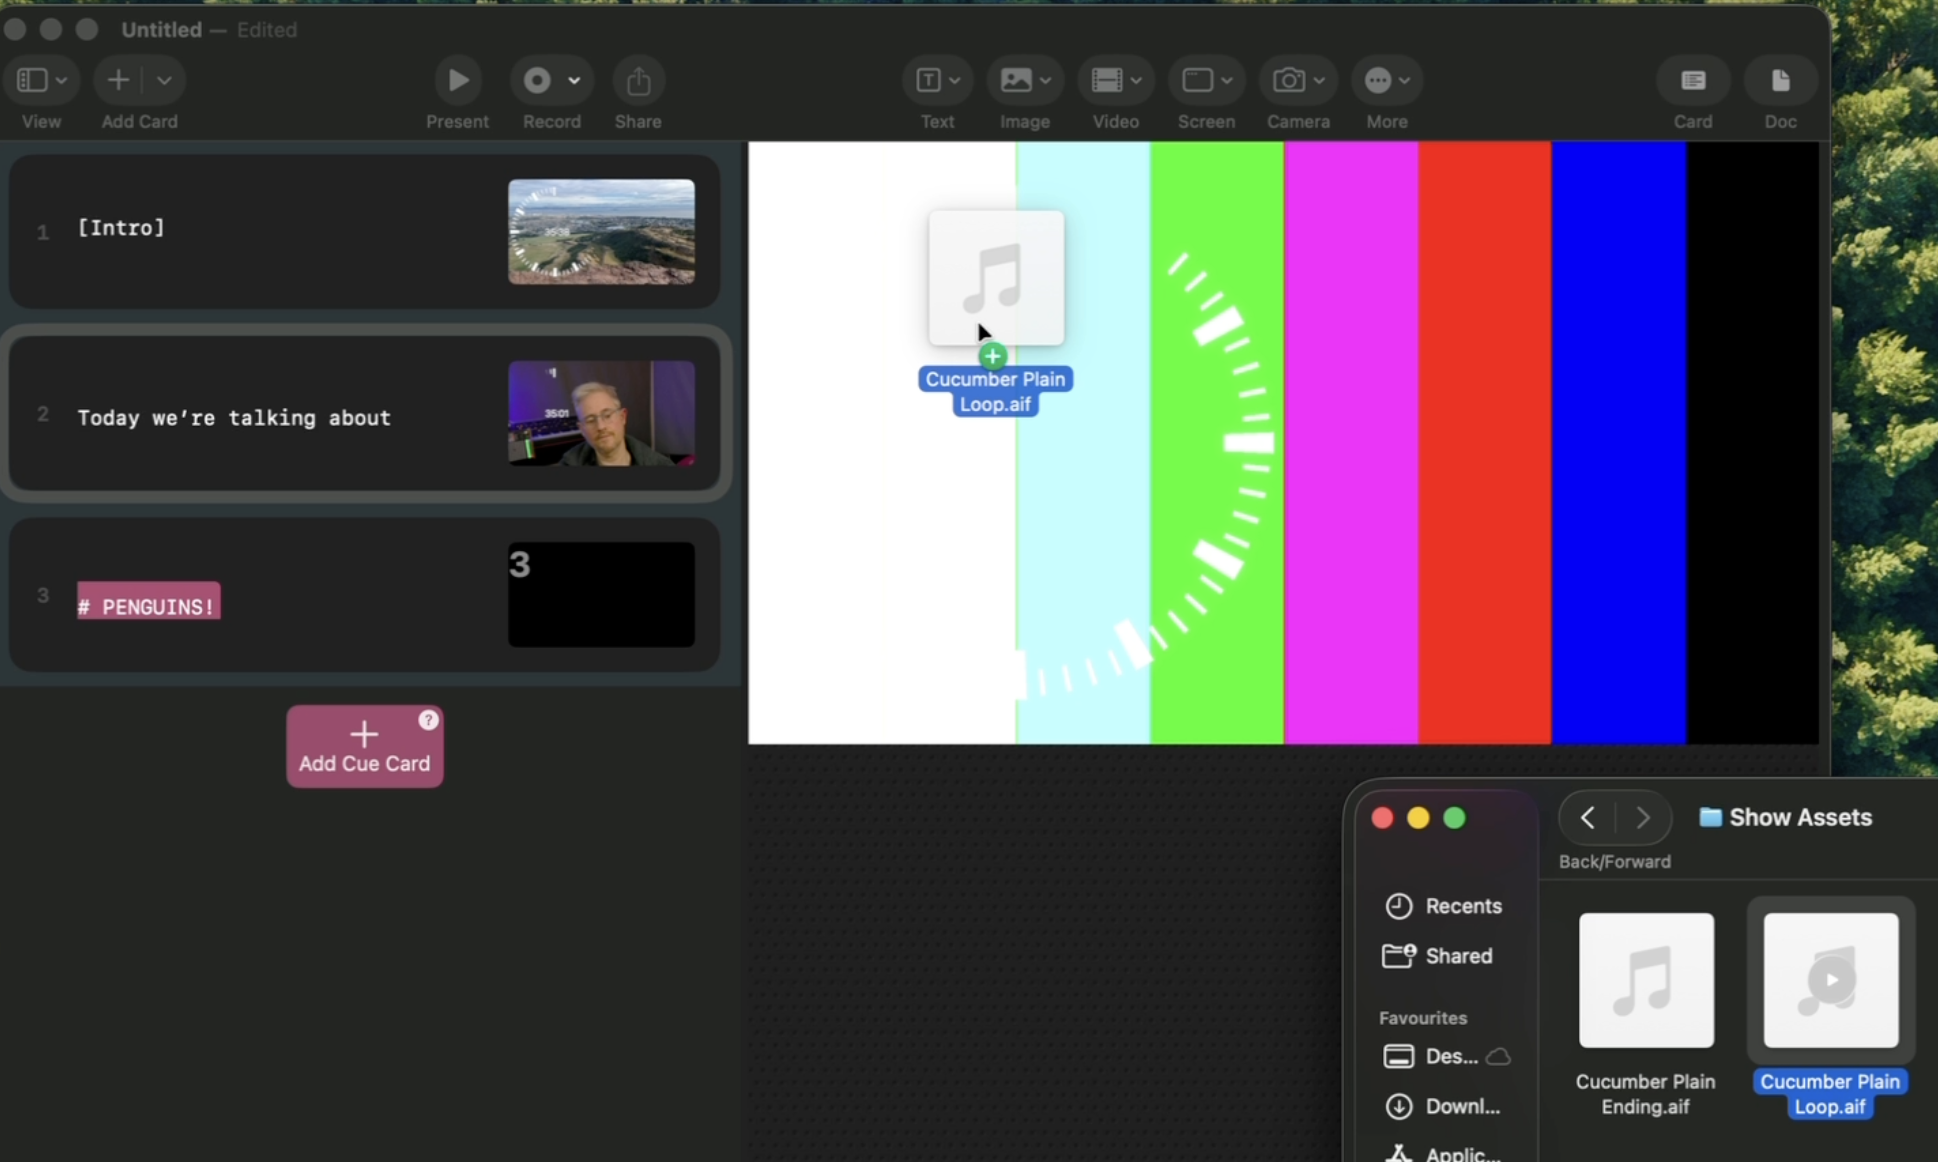The height and width of the screenshot is (1162, 1938).
Task: Toggle the Card inspector panel
Action: [1693, 80]
